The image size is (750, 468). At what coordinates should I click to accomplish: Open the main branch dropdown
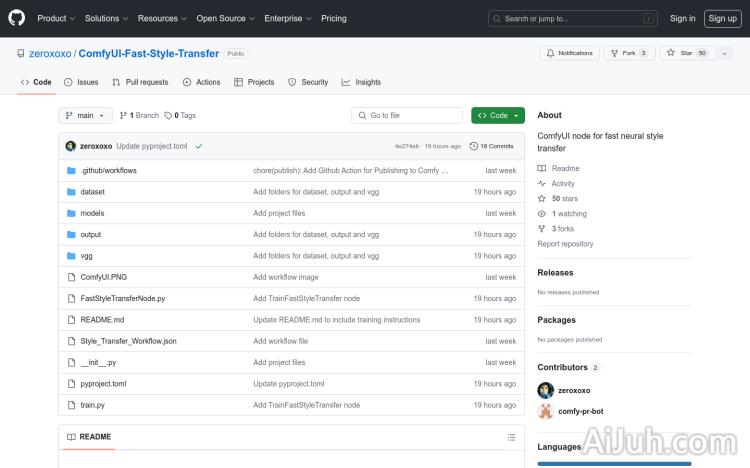point(85,115)
